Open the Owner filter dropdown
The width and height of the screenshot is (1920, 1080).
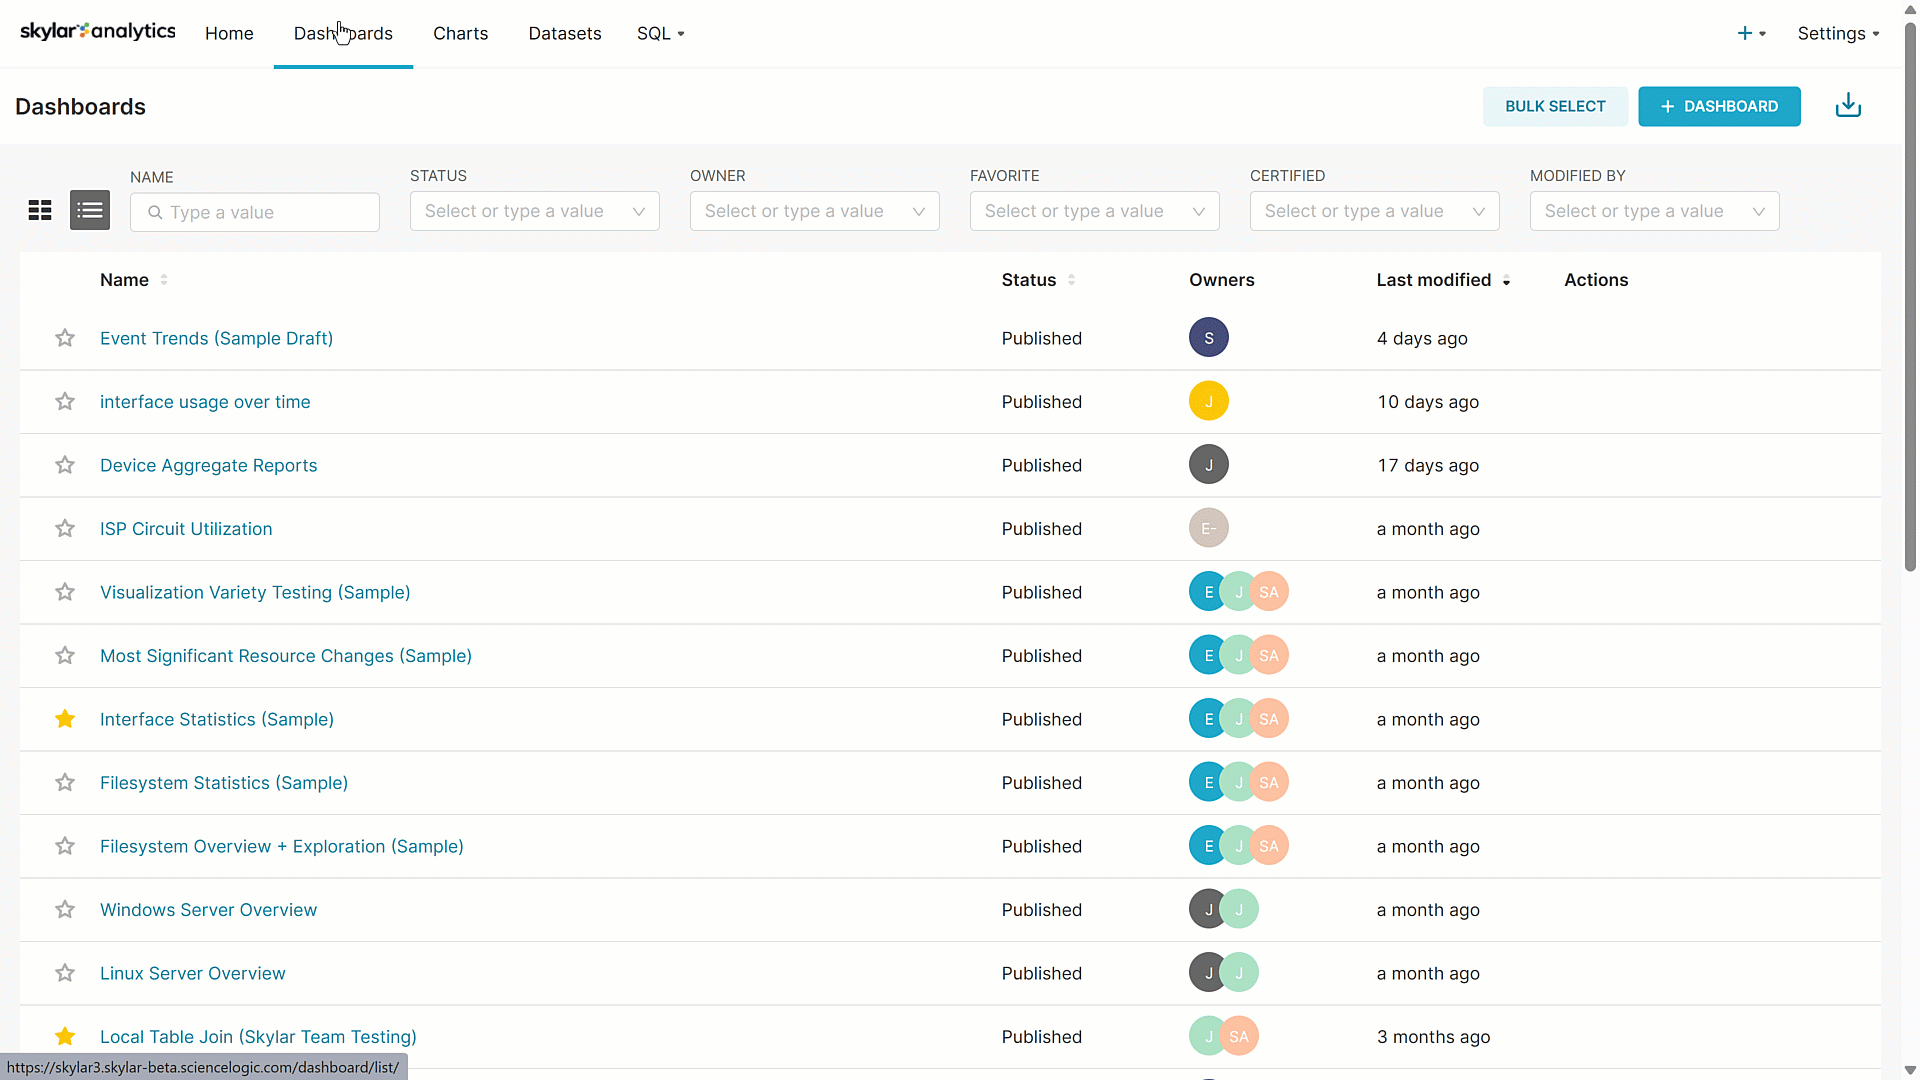[814, 211]
